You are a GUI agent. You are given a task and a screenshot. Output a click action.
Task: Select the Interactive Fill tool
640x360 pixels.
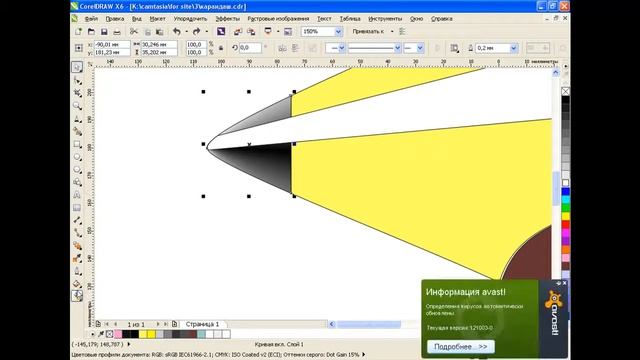point(77,296)
